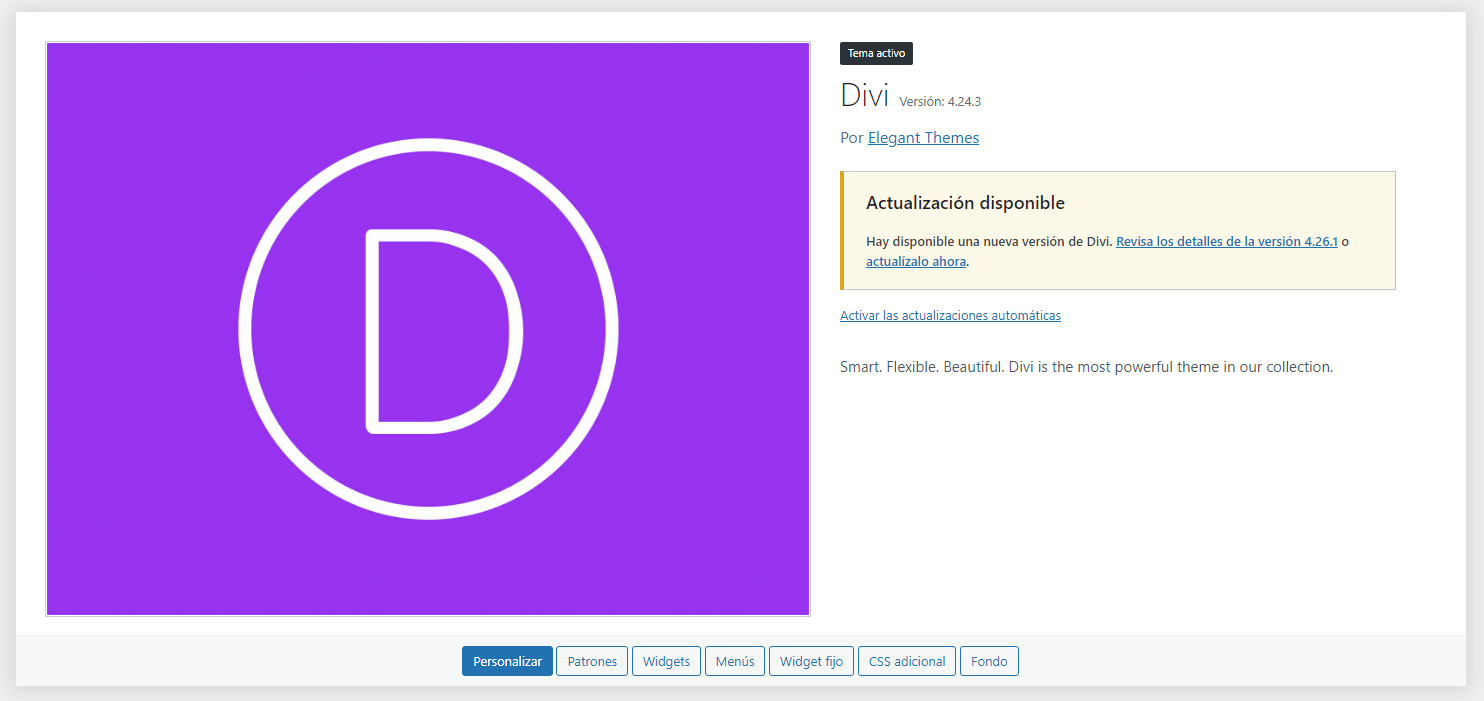Viewport: 1484px width, 701px height.
Task: Open CSS adicional
Action: pyautogui.click(x=907, y=661)
